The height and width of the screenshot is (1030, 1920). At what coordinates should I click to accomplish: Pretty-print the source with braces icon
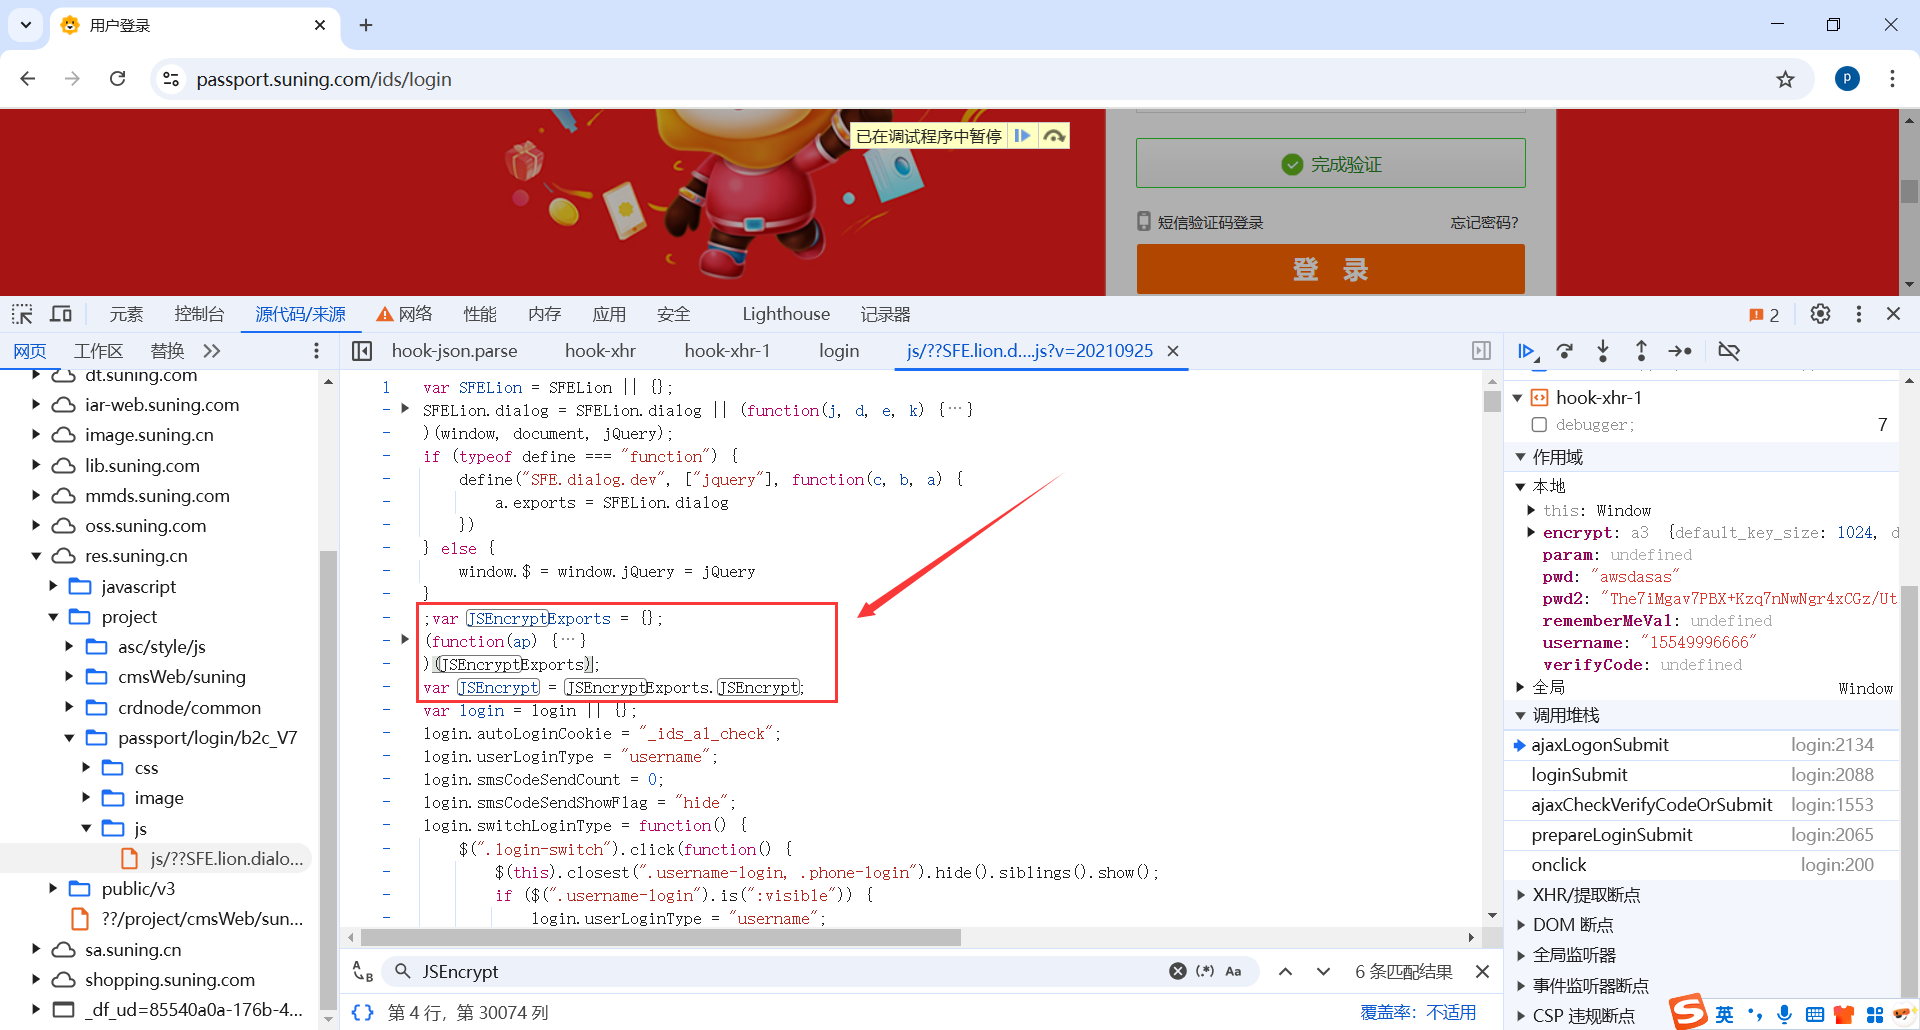click(362, 1013)
